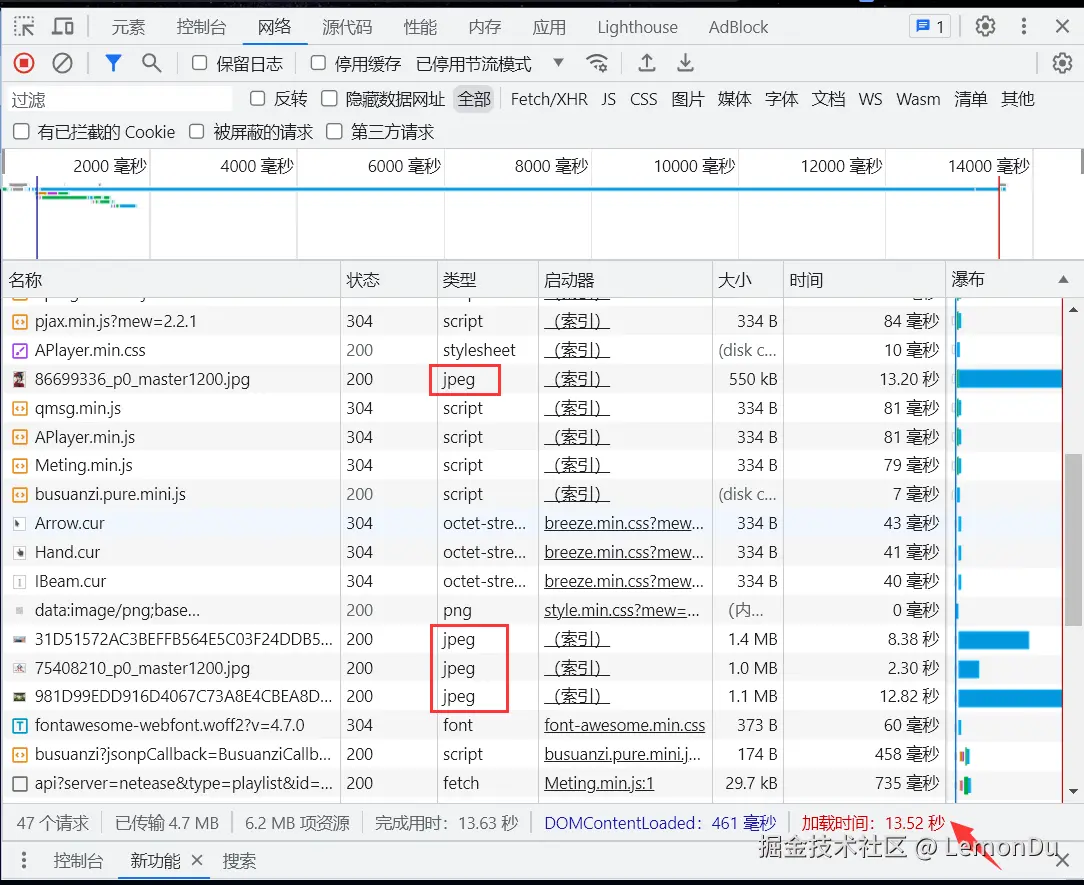Viewport: 1084px width, 885px height.
Task: Enable the 保留日志 checkbox
Action: [x=199, y=62]
